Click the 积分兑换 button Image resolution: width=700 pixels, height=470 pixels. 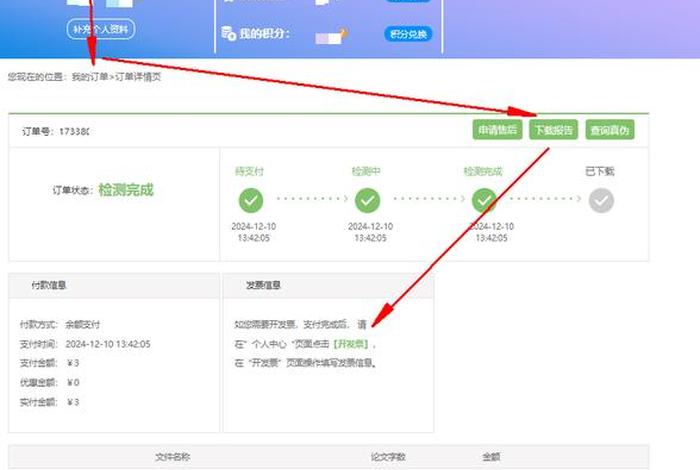point(408,34)
